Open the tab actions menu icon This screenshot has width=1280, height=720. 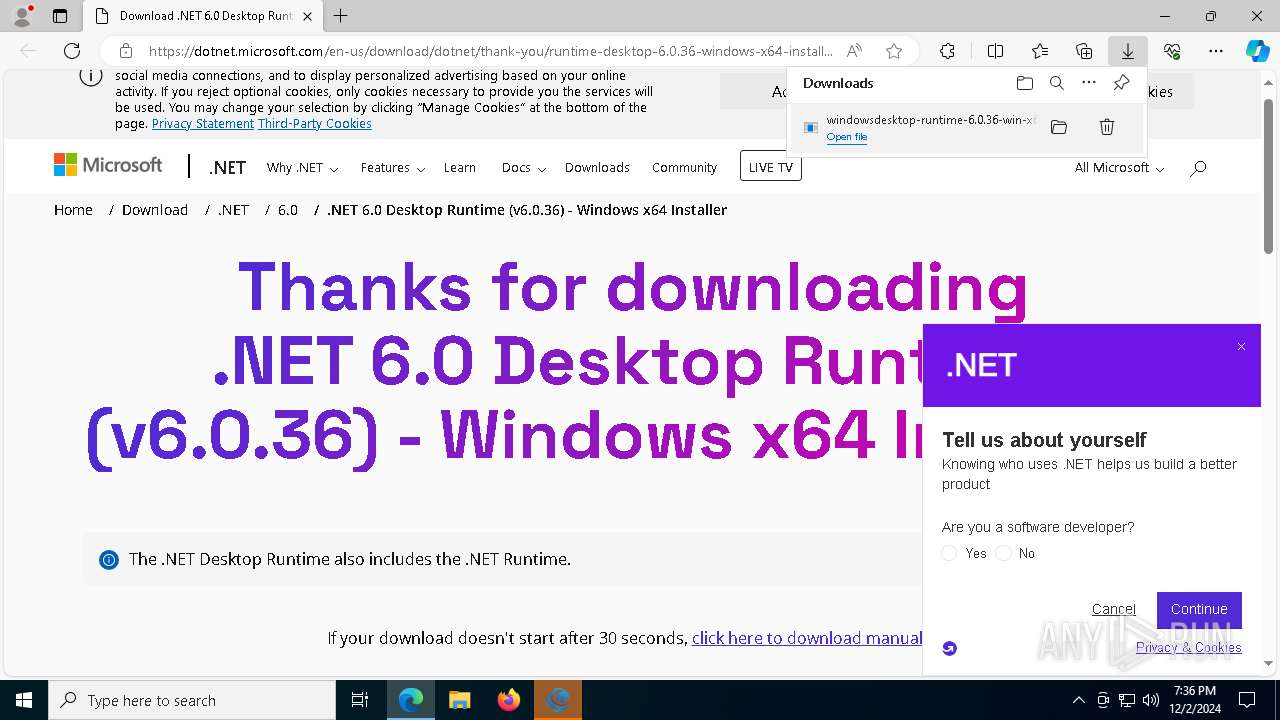coord(60,16)
